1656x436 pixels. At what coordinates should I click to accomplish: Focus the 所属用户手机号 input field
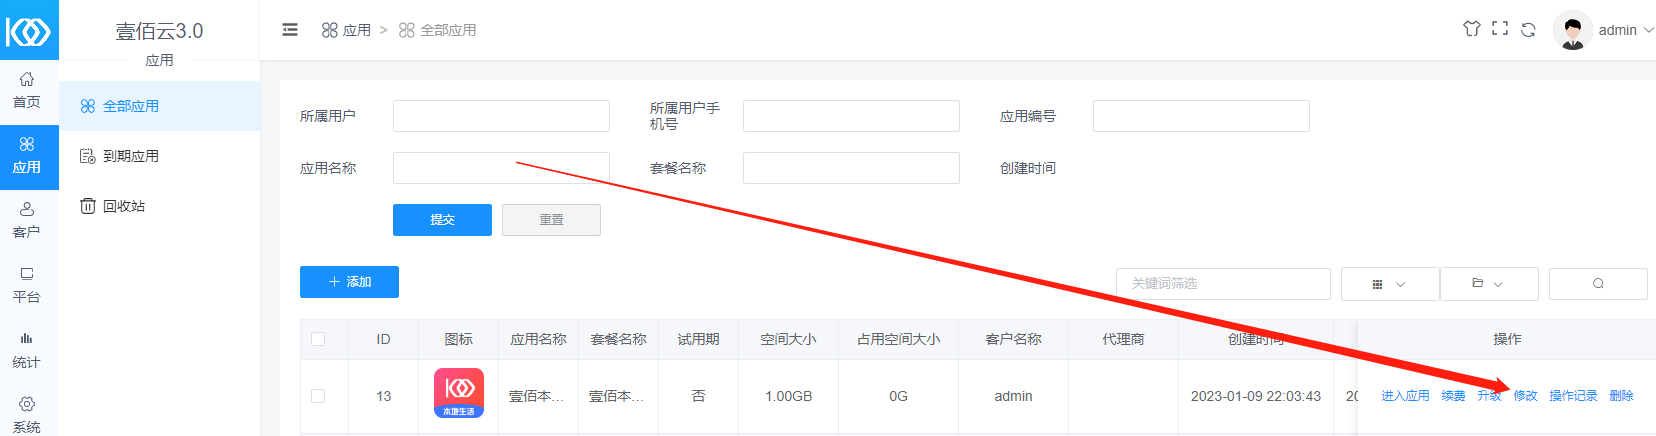(851, 116)
